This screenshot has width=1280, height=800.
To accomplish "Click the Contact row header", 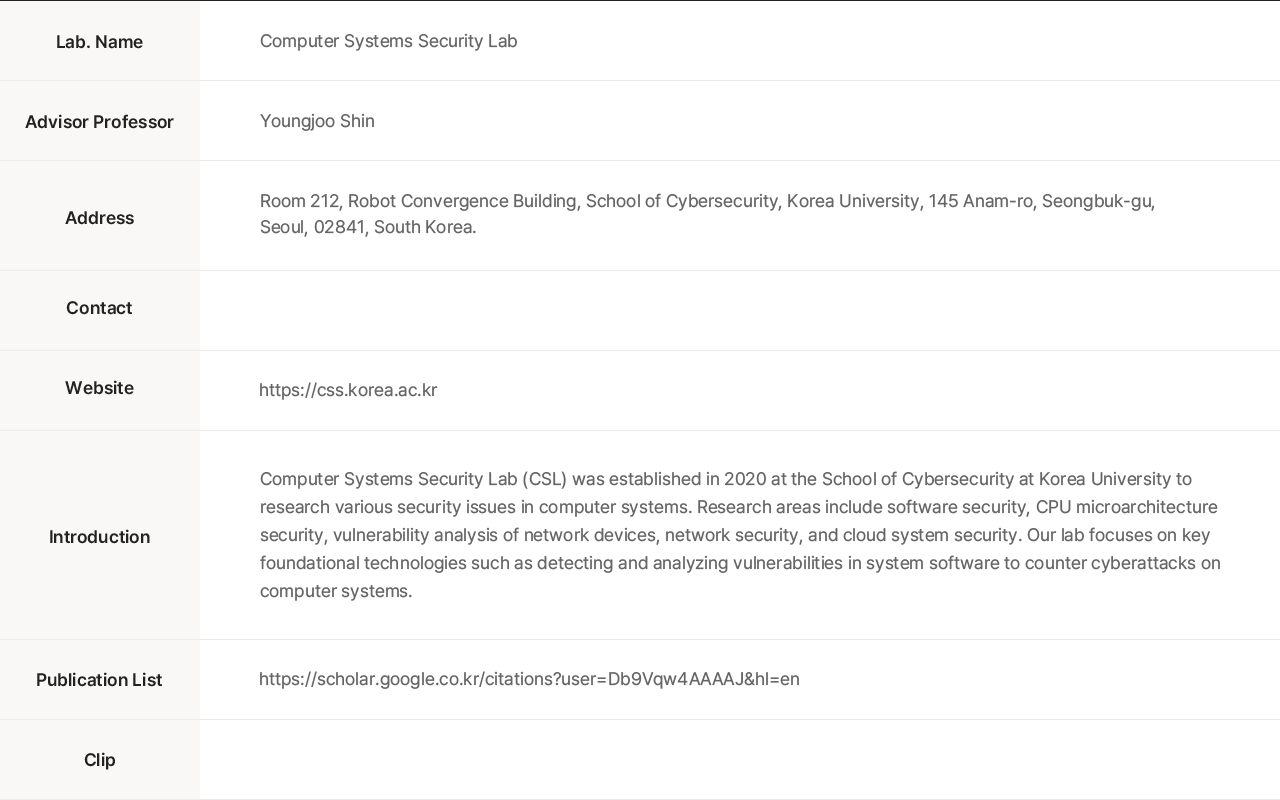I will click(x=99, y=308).
